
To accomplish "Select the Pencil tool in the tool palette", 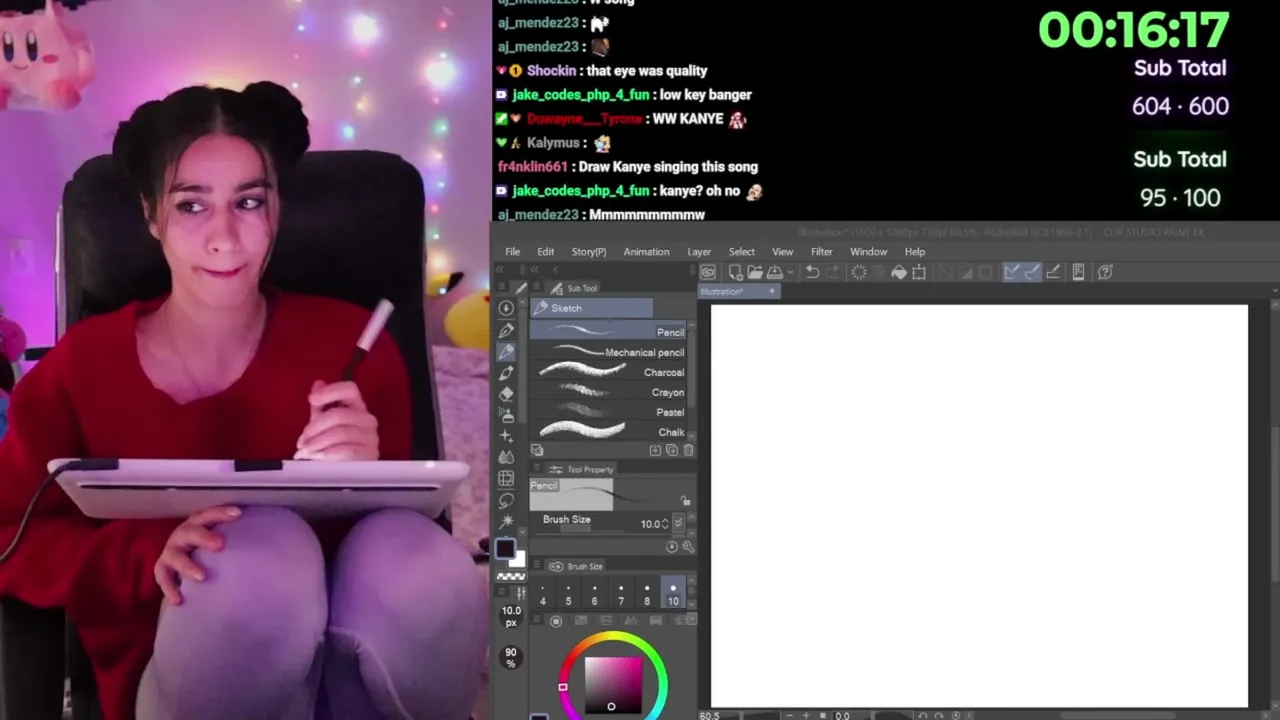I will [x=506, y=352].
